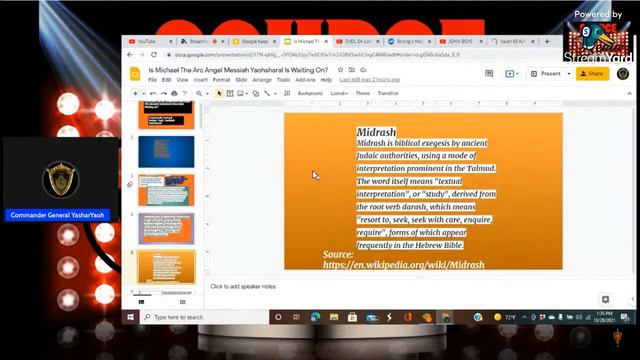Click the Move to folder icon
The height and width of the screenshot is (360, 640).
click(x=351, y=70)
